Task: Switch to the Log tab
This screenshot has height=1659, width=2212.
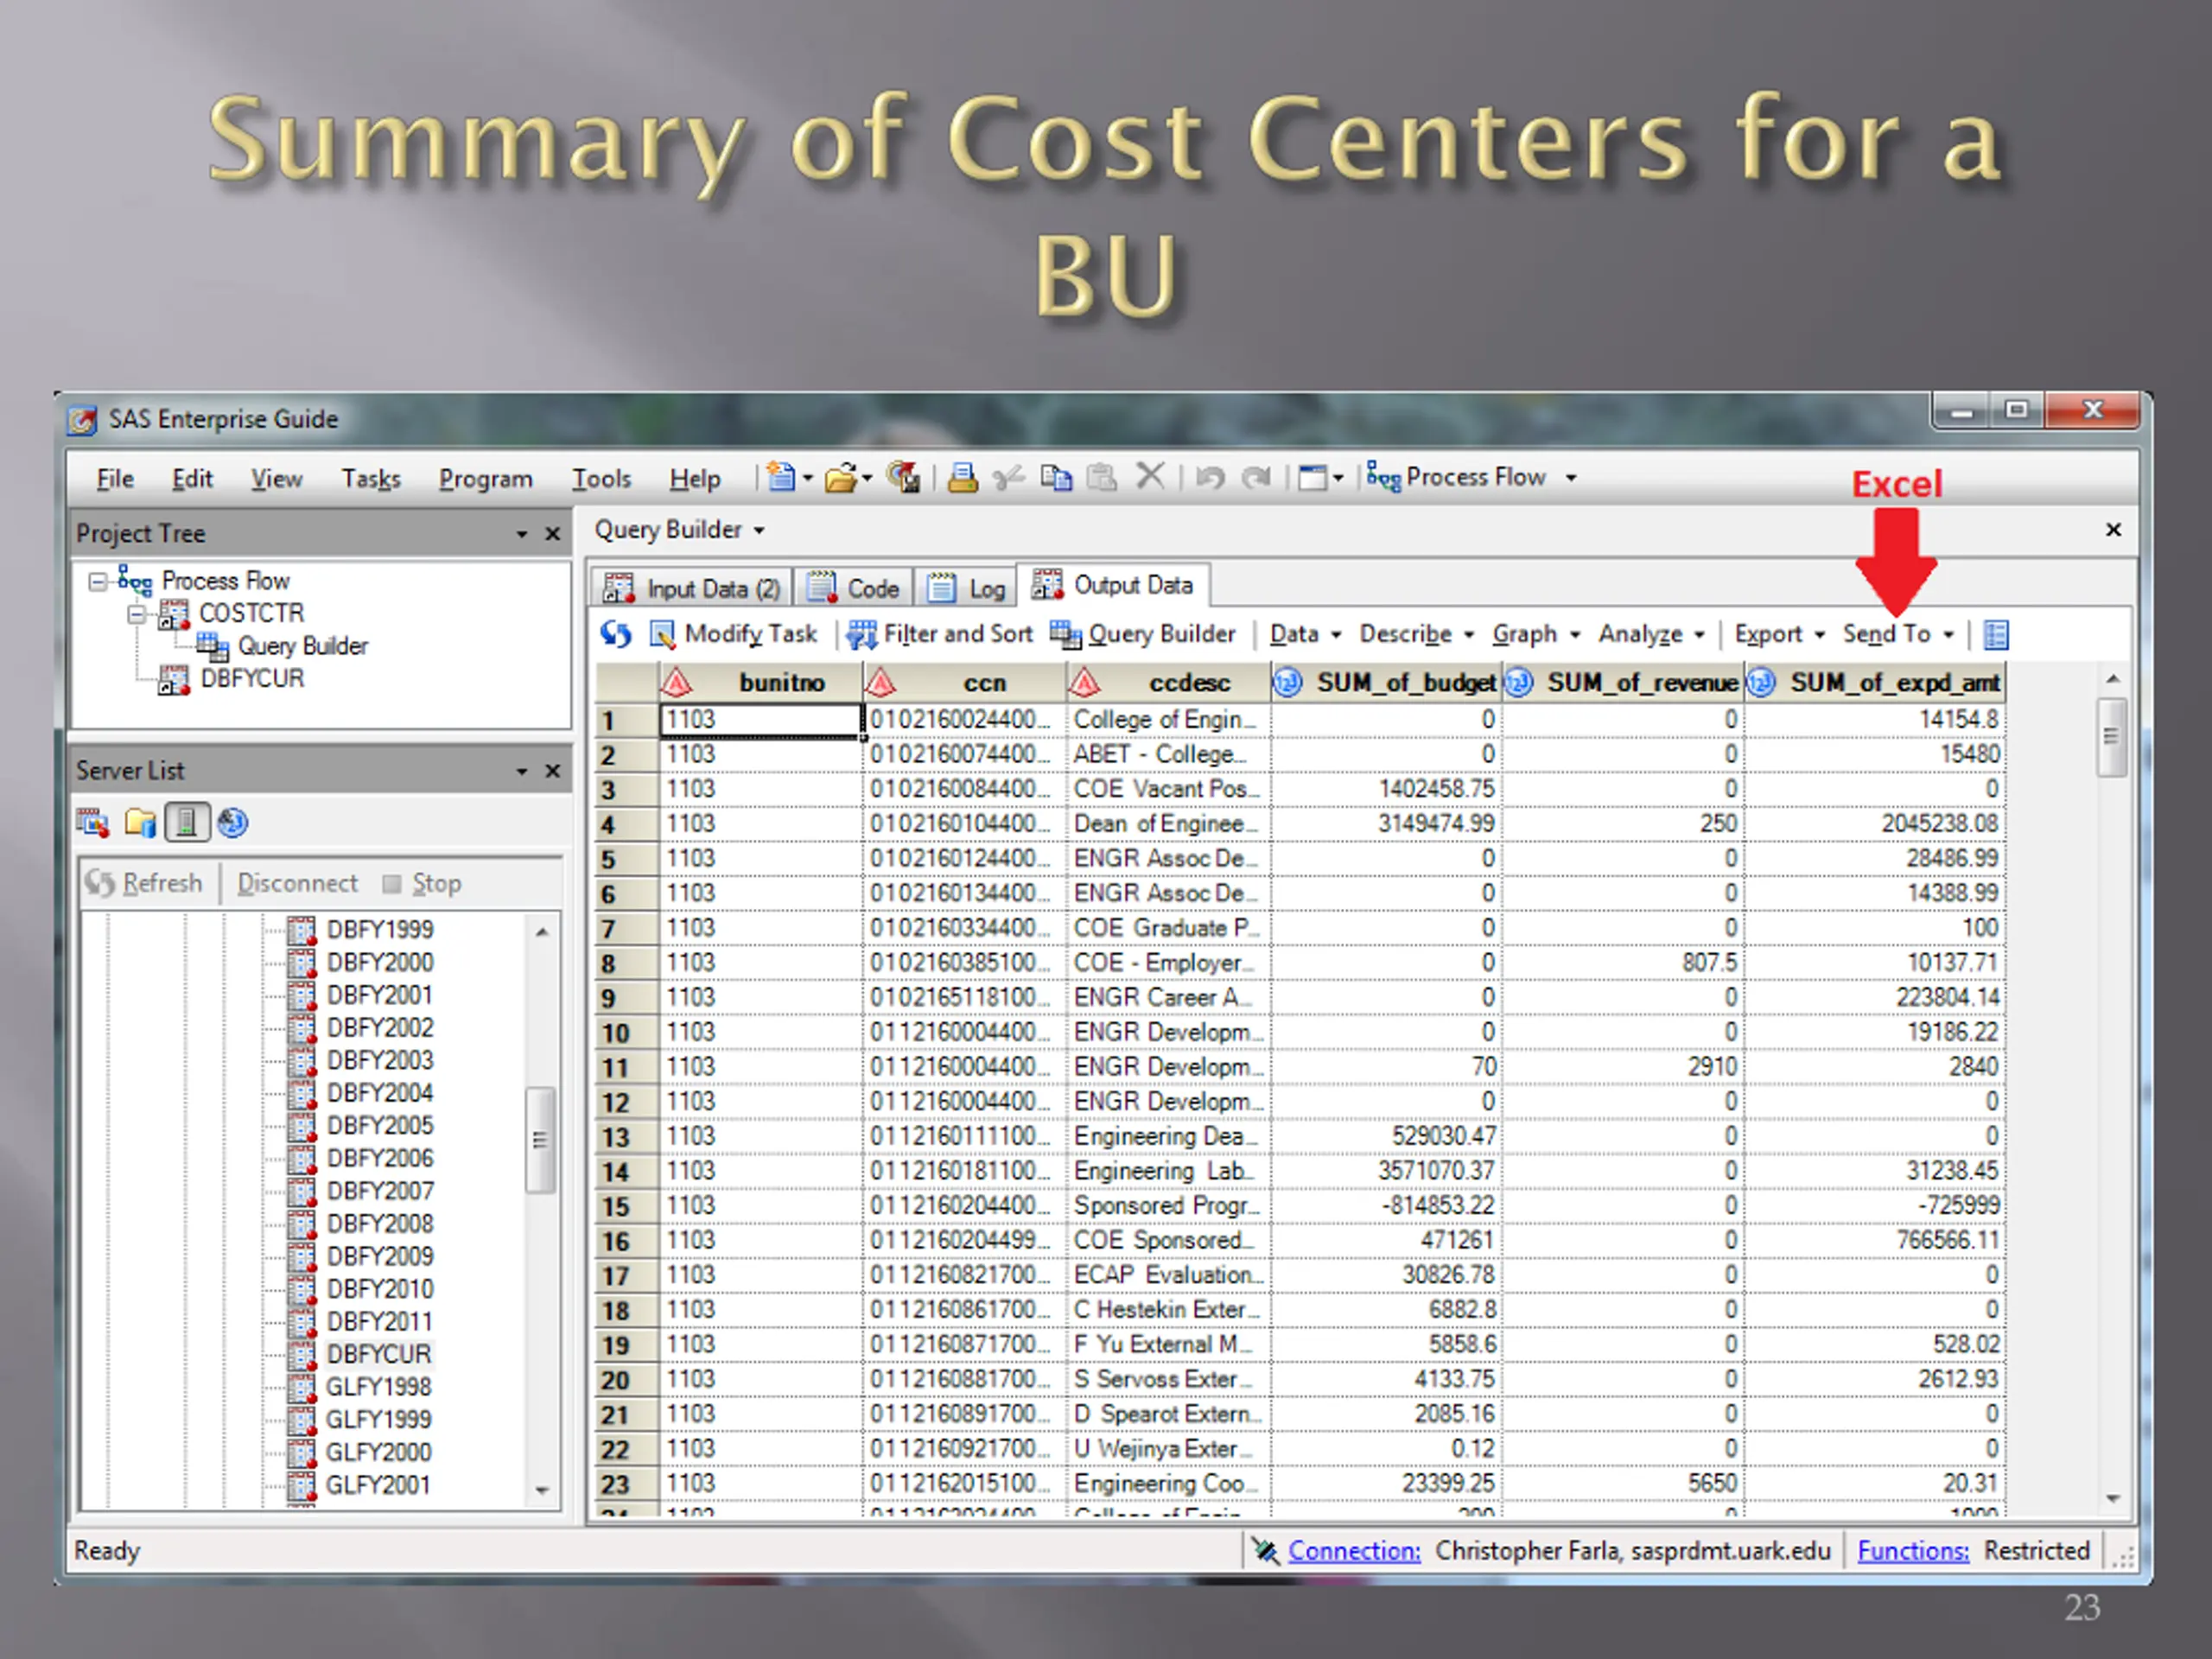Action: coord(968,588)
